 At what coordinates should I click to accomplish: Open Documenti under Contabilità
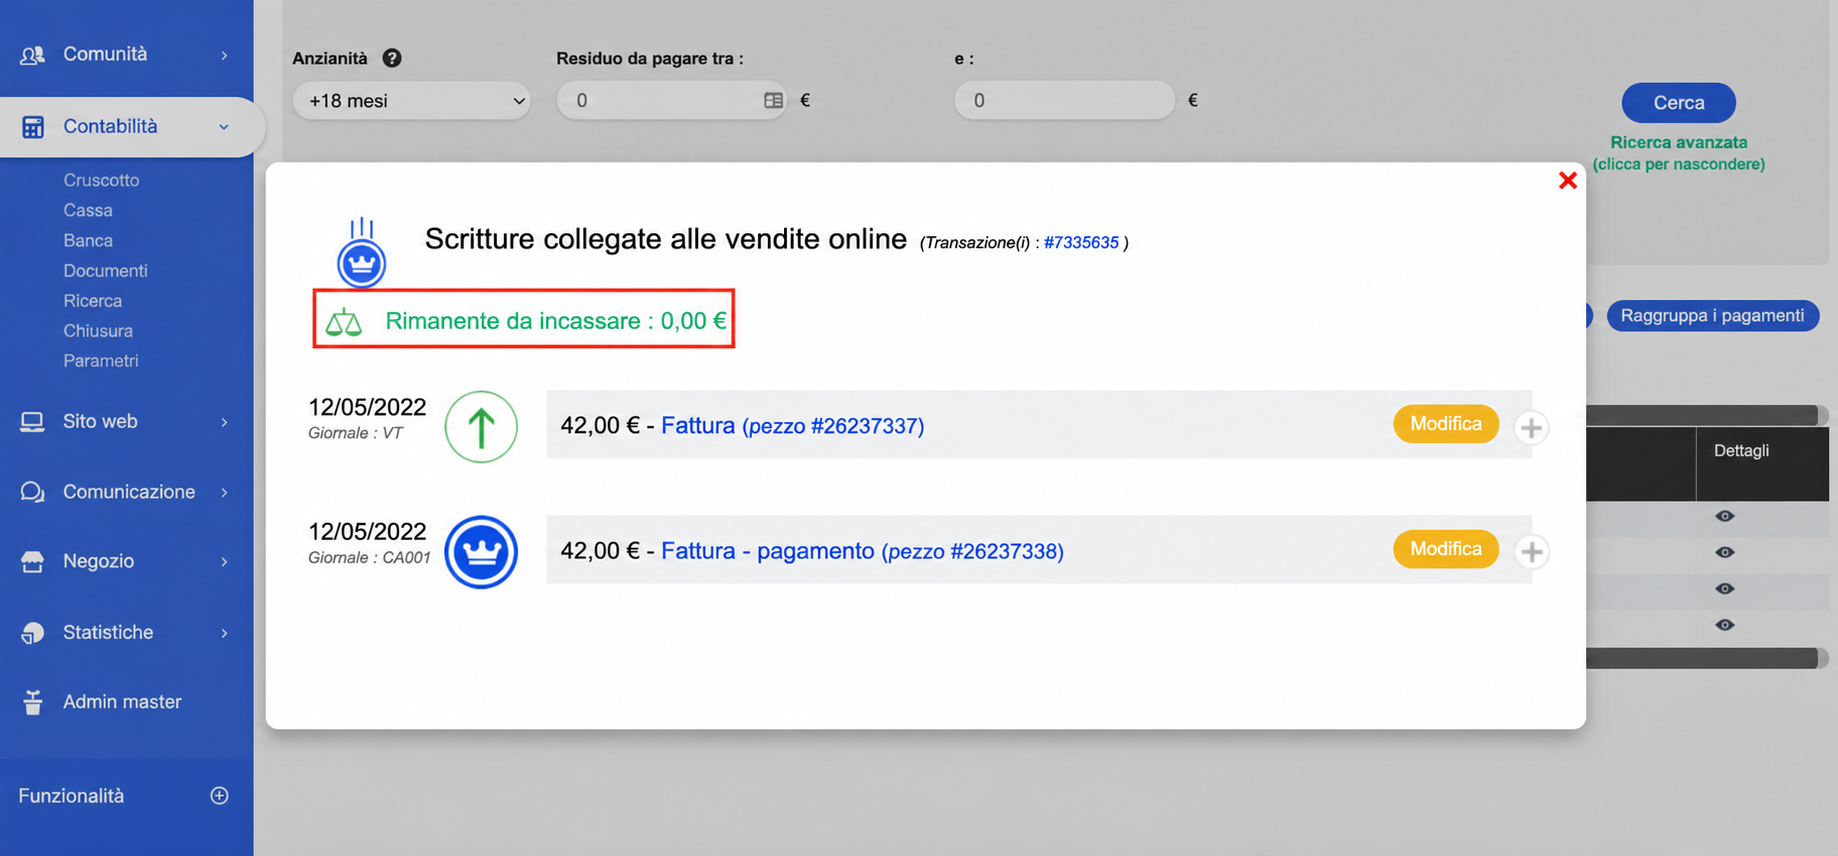click(105, 270)
